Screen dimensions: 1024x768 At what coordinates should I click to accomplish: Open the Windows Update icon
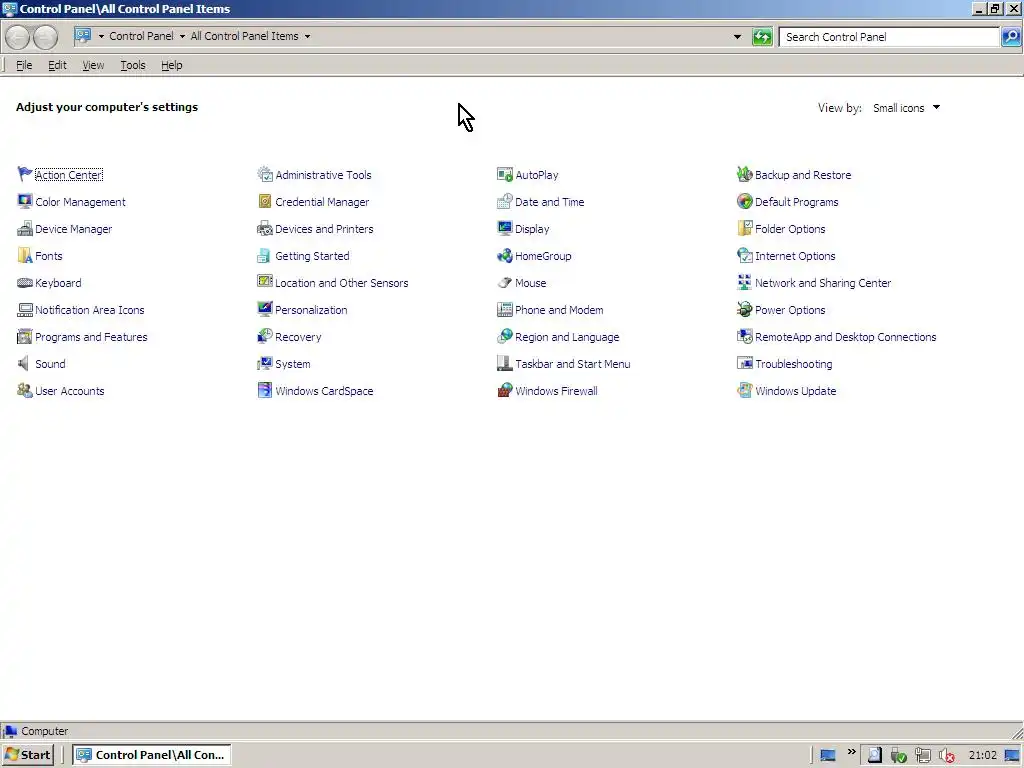[x=744, y=391]
